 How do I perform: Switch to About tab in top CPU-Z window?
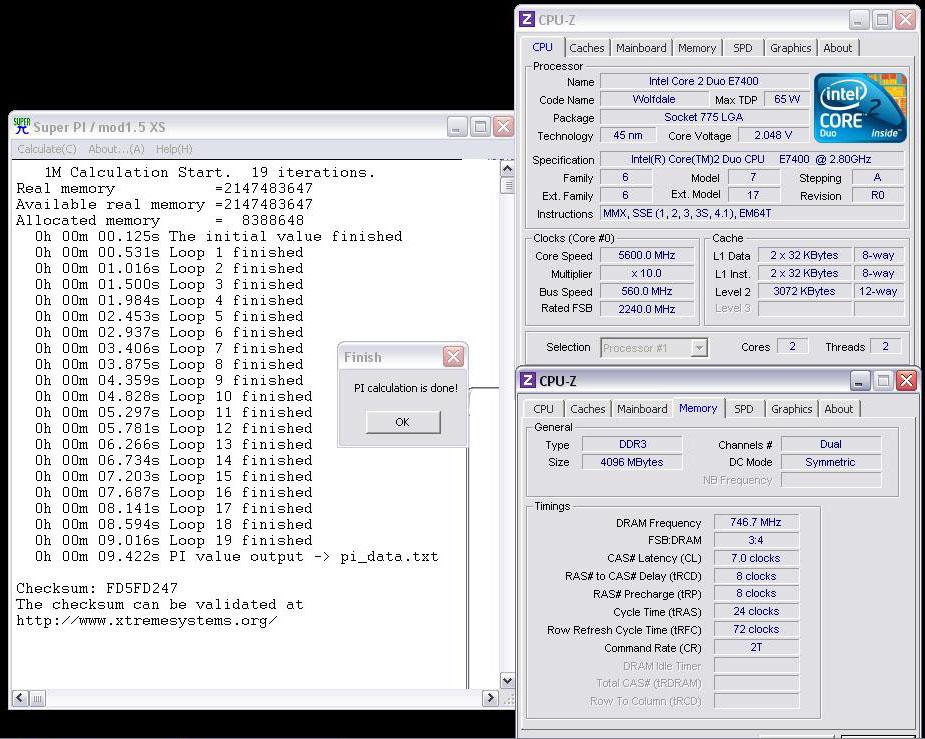(838, 48)
